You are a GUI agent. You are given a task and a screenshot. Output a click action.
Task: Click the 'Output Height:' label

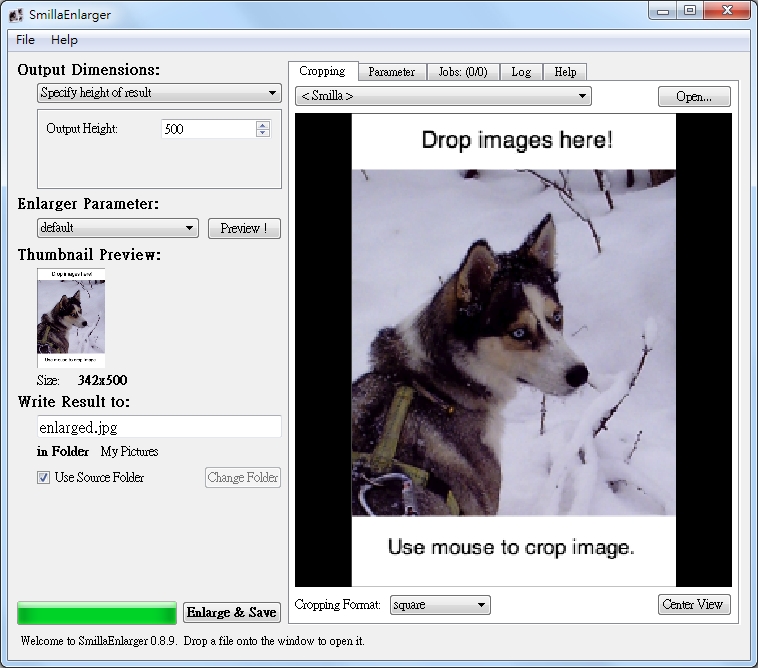[82, 129]
